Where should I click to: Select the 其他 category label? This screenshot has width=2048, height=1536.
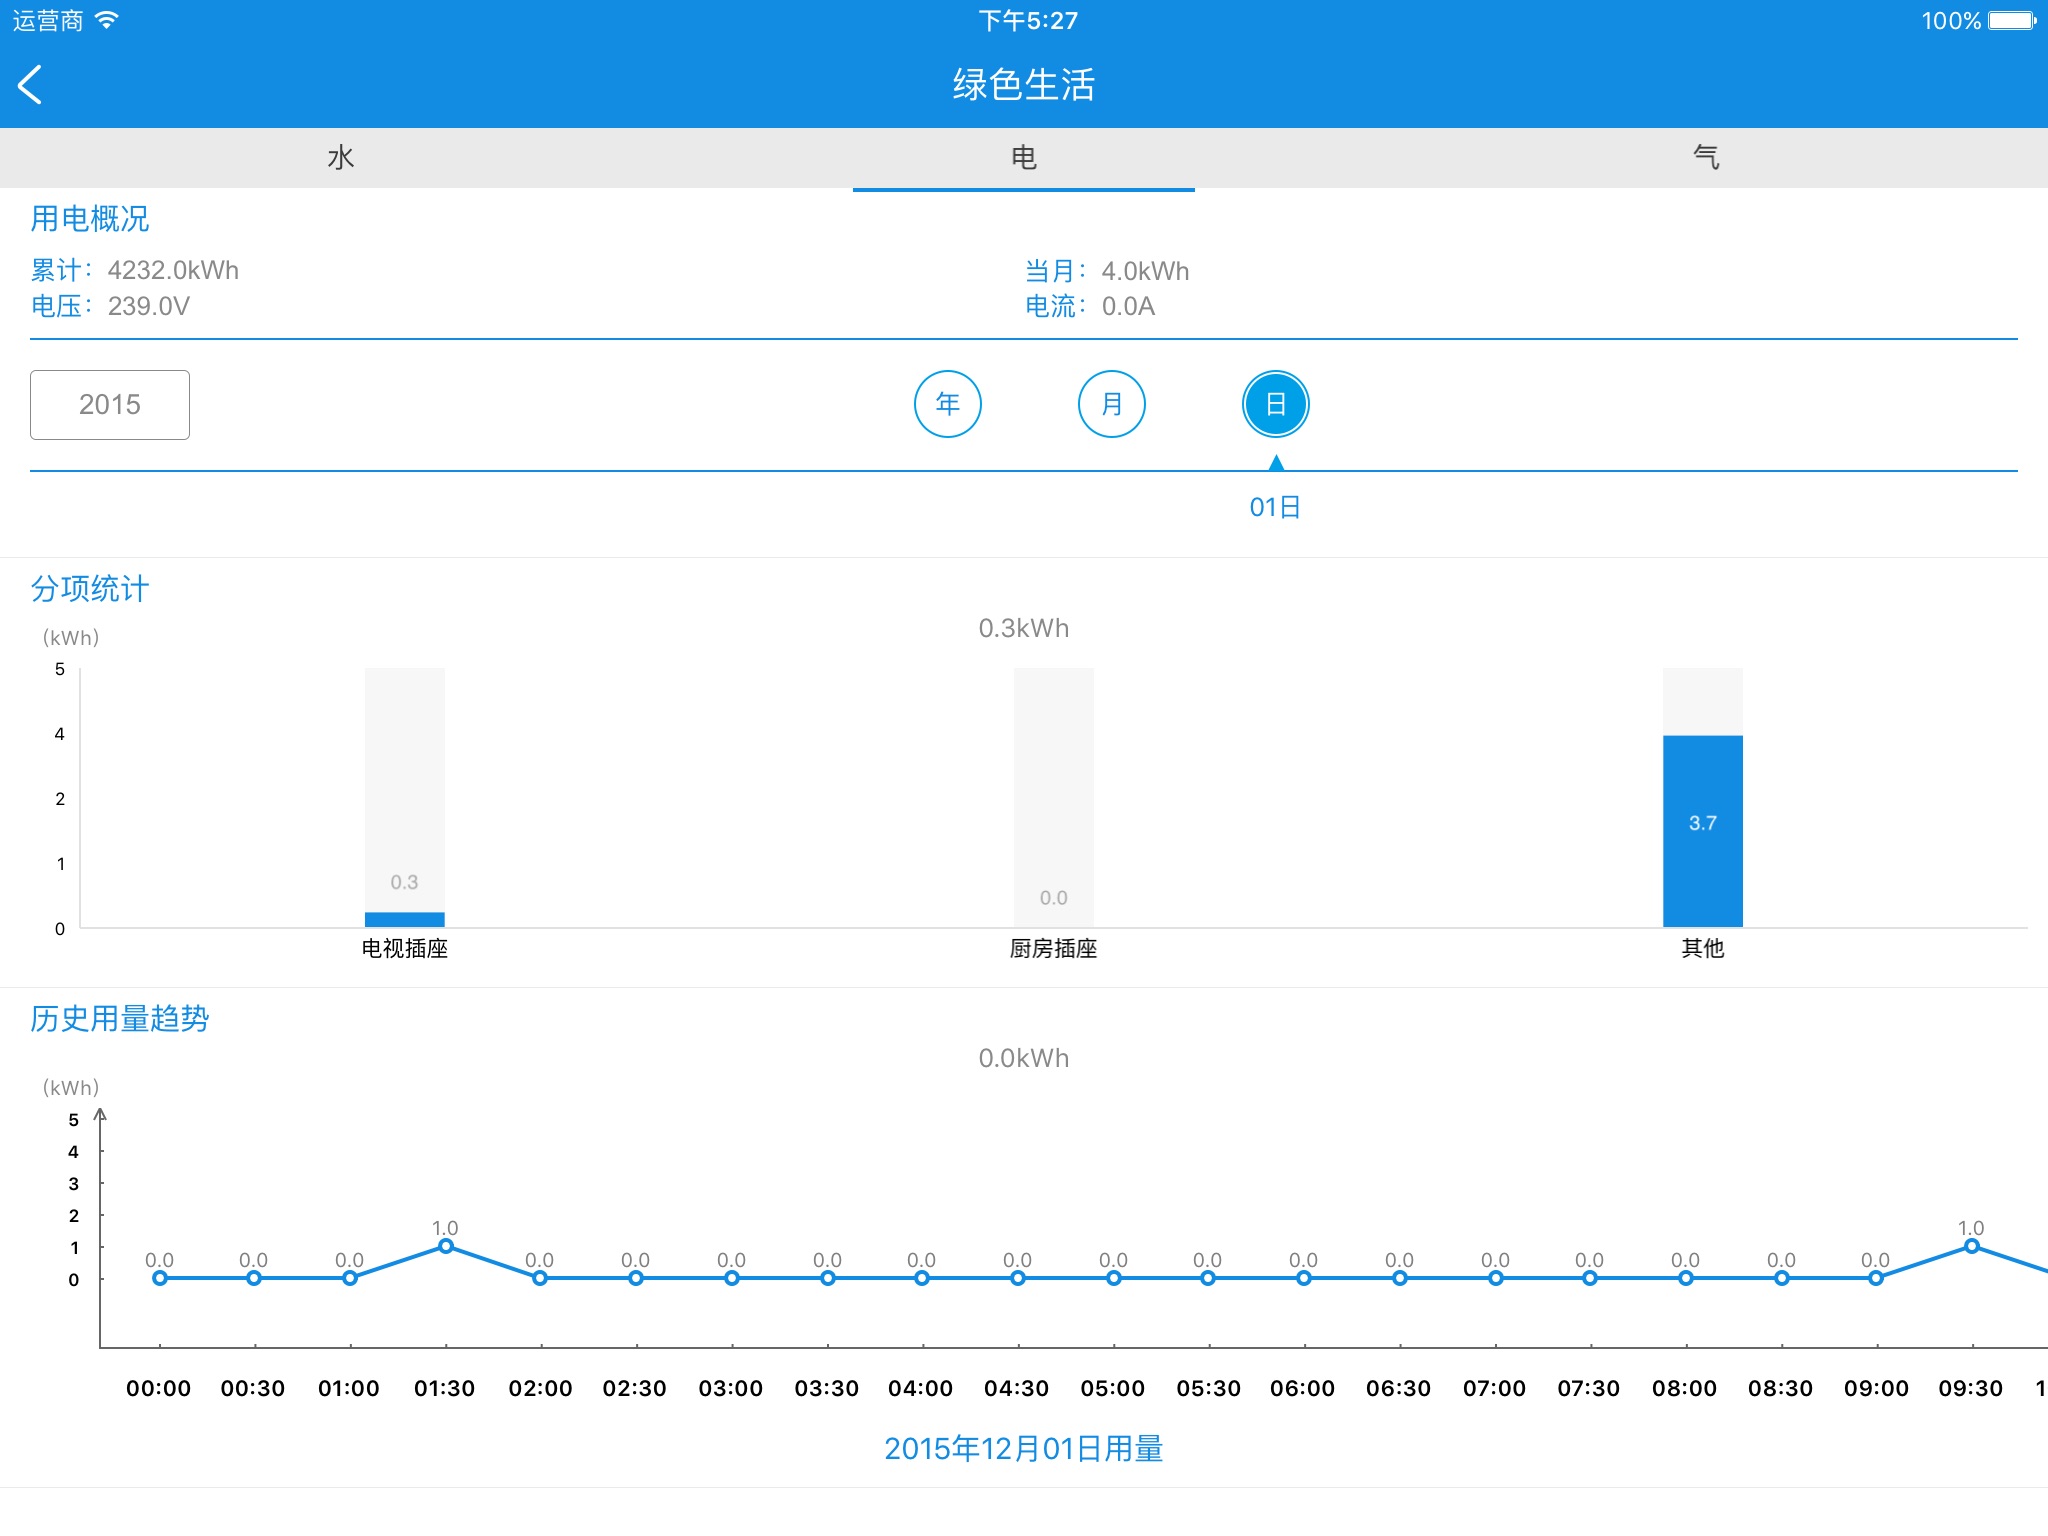click(x=1703, y=948)
